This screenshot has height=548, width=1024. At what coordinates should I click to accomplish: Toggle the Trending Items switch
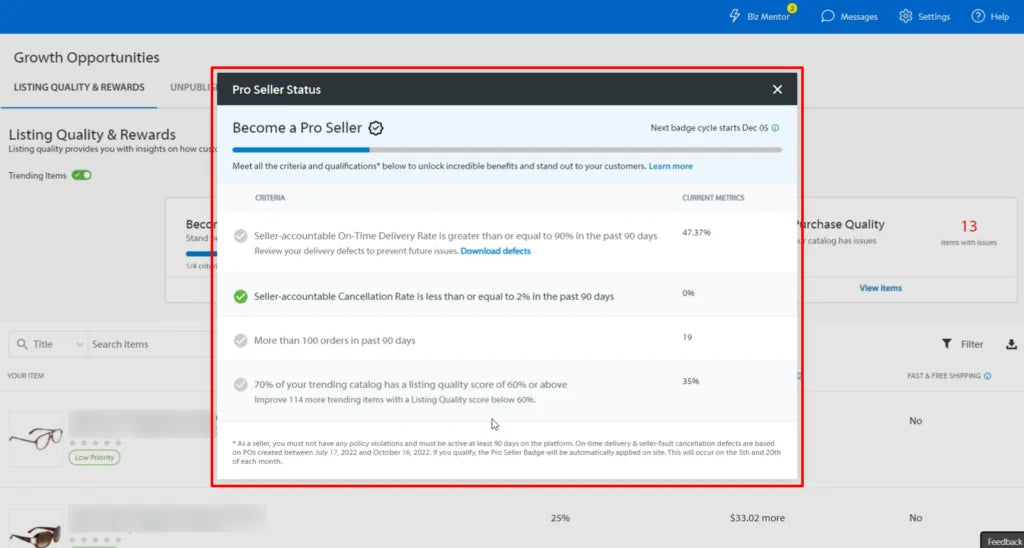coord(82,175)
